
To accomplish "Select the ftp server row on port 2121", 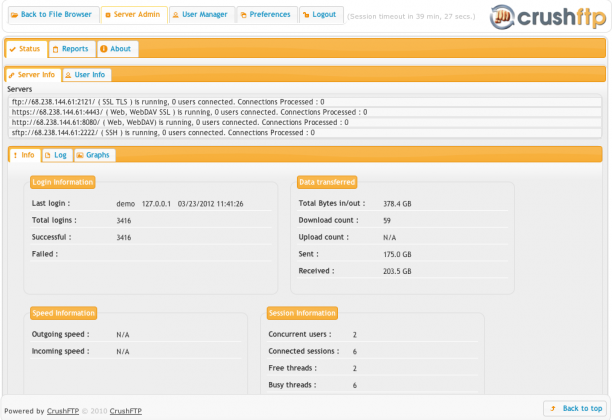I will (x=305, y=102).
